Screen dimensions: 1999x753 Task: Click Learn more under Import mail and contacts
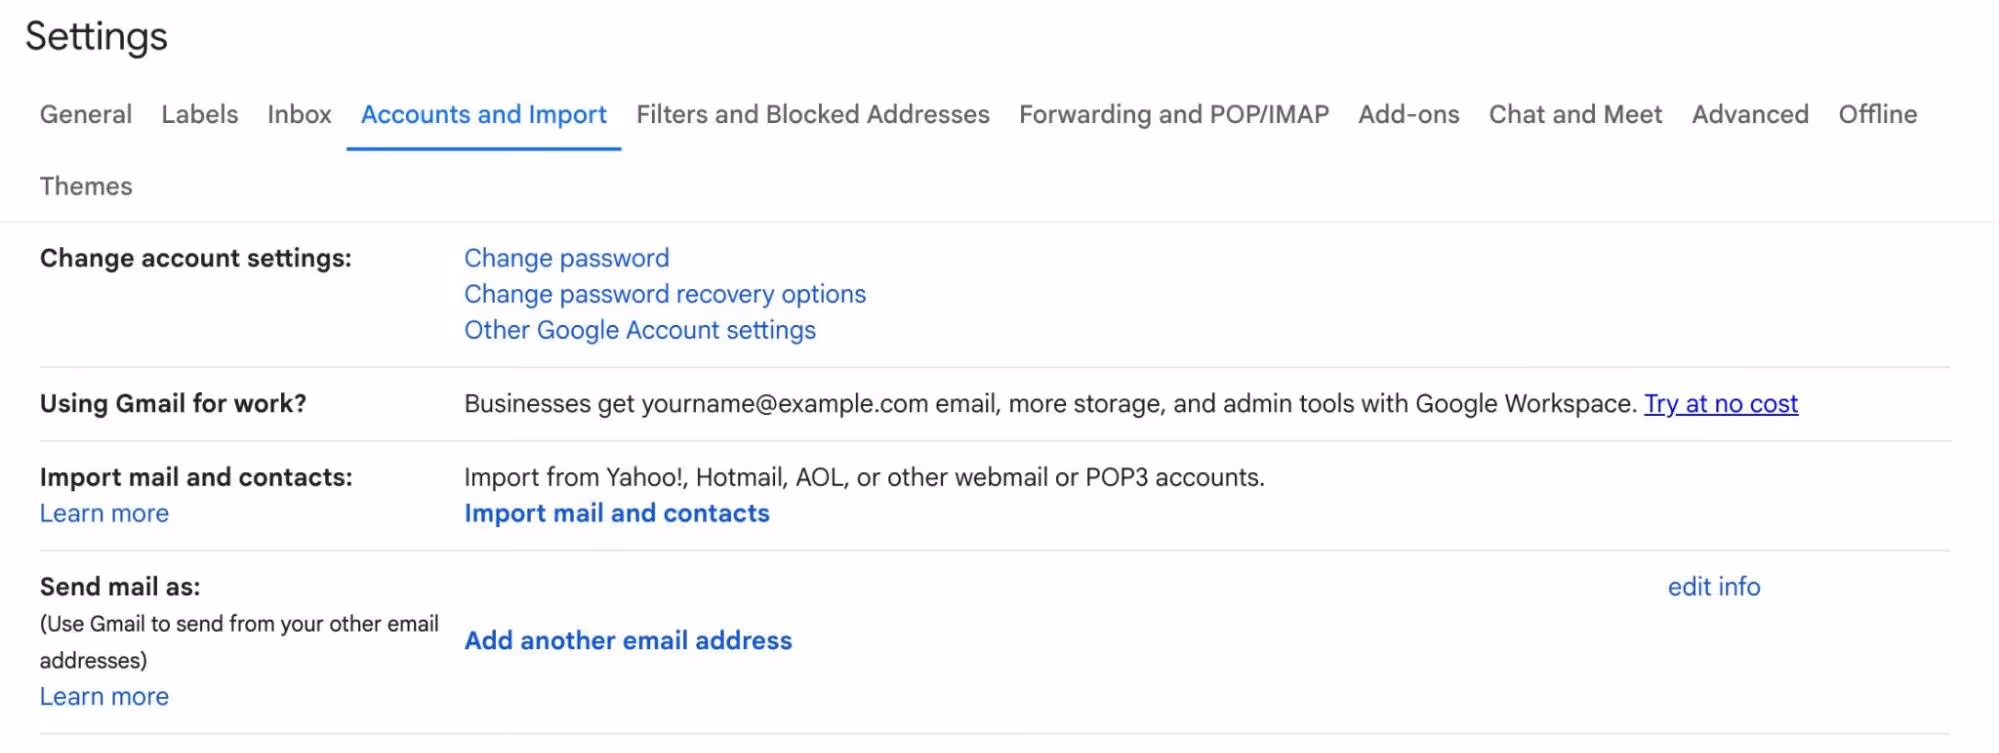click(x=103, y=512)
